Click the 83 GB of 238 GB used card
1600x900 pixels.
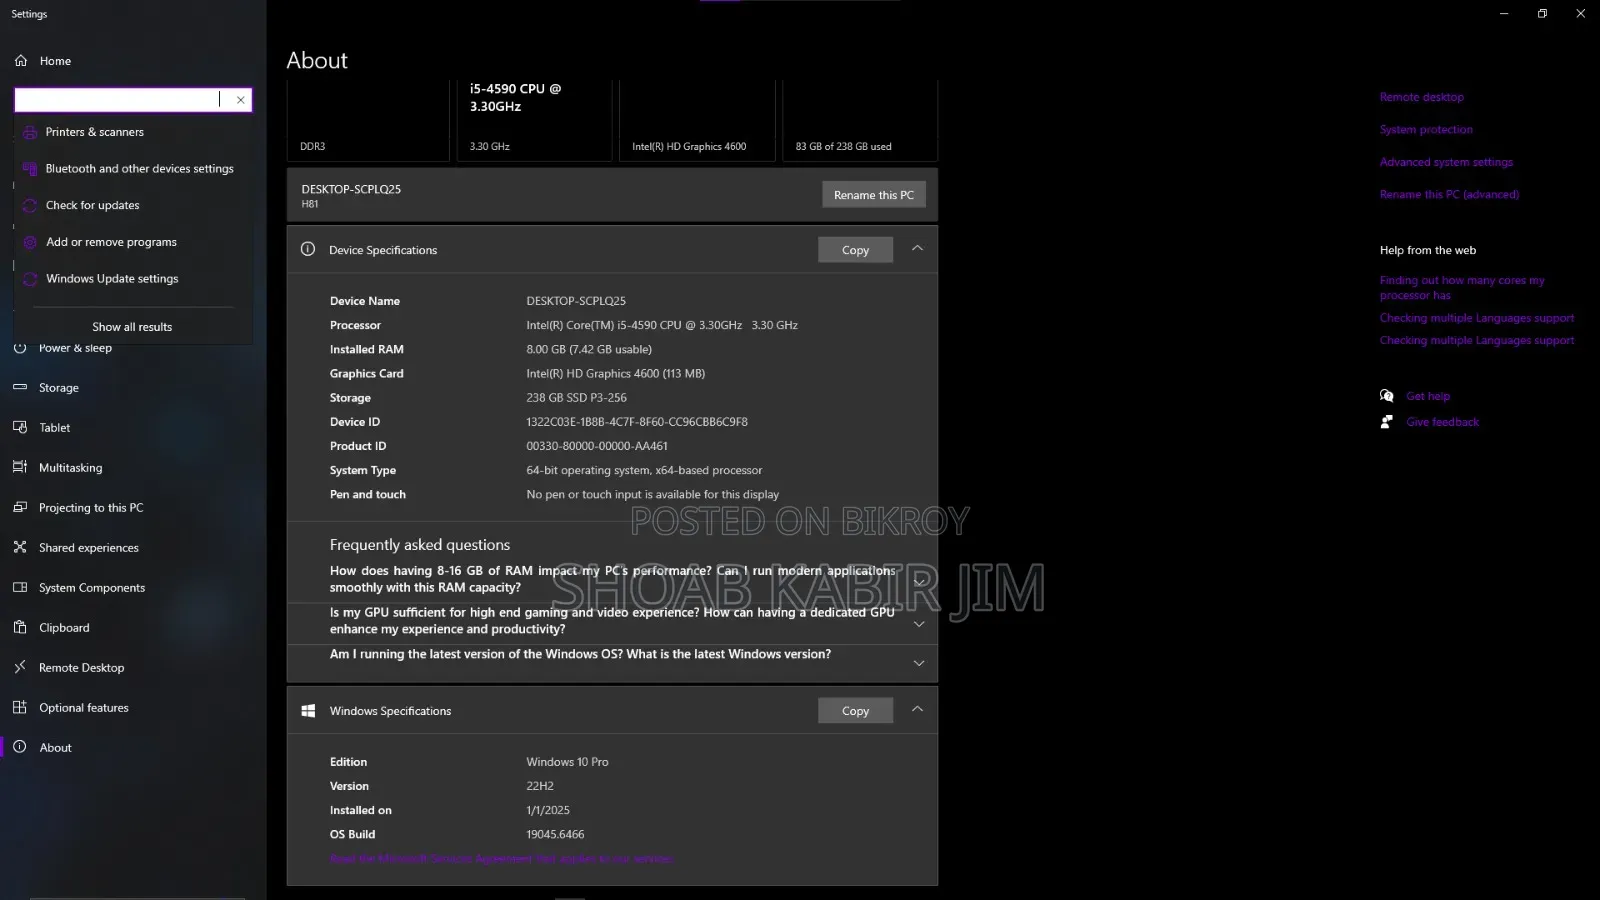click(x=860, y=120)
